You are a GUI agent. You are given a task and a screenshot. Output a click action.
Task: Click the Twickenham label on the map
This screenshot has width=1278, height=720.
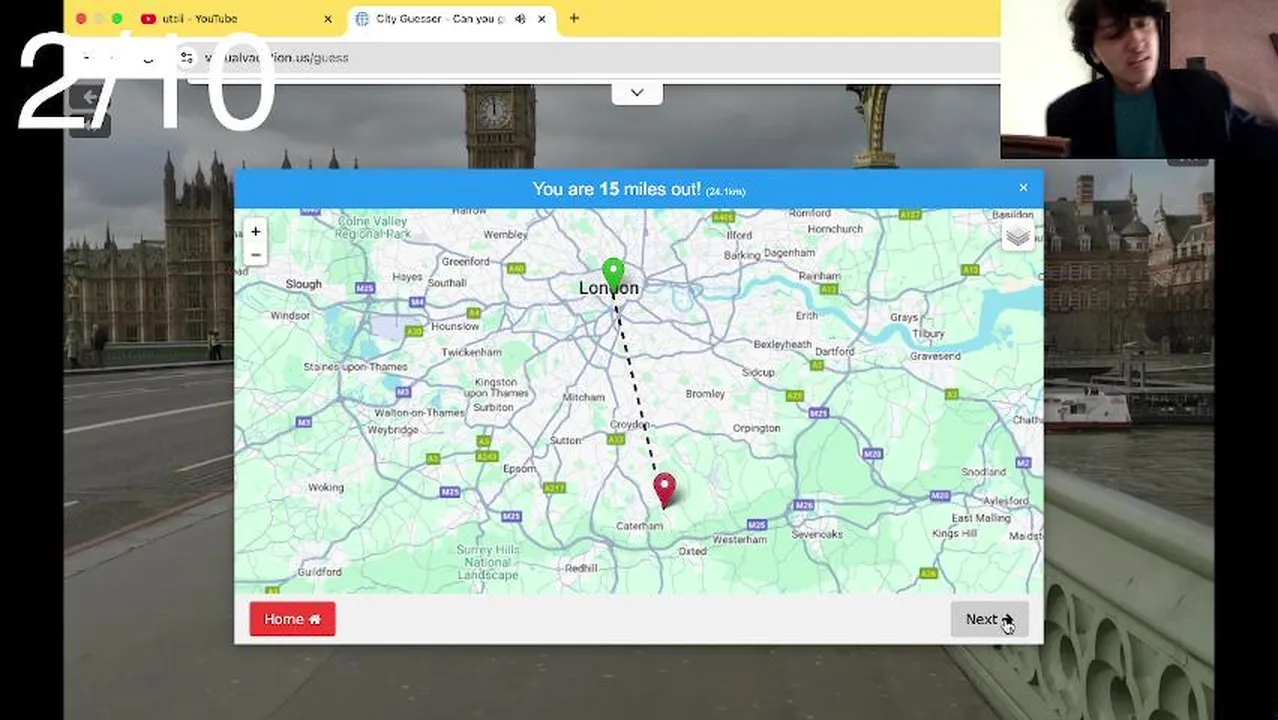pos(471,352)
